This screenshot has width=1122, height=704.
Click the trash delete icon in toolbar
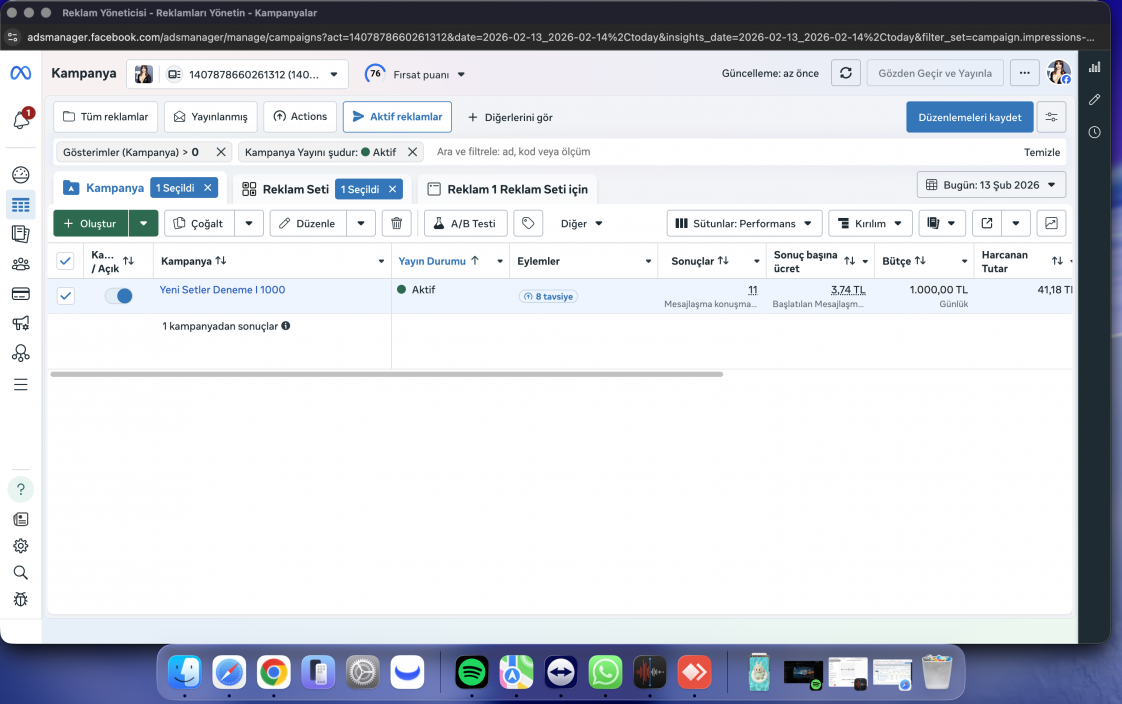point(396,223)
